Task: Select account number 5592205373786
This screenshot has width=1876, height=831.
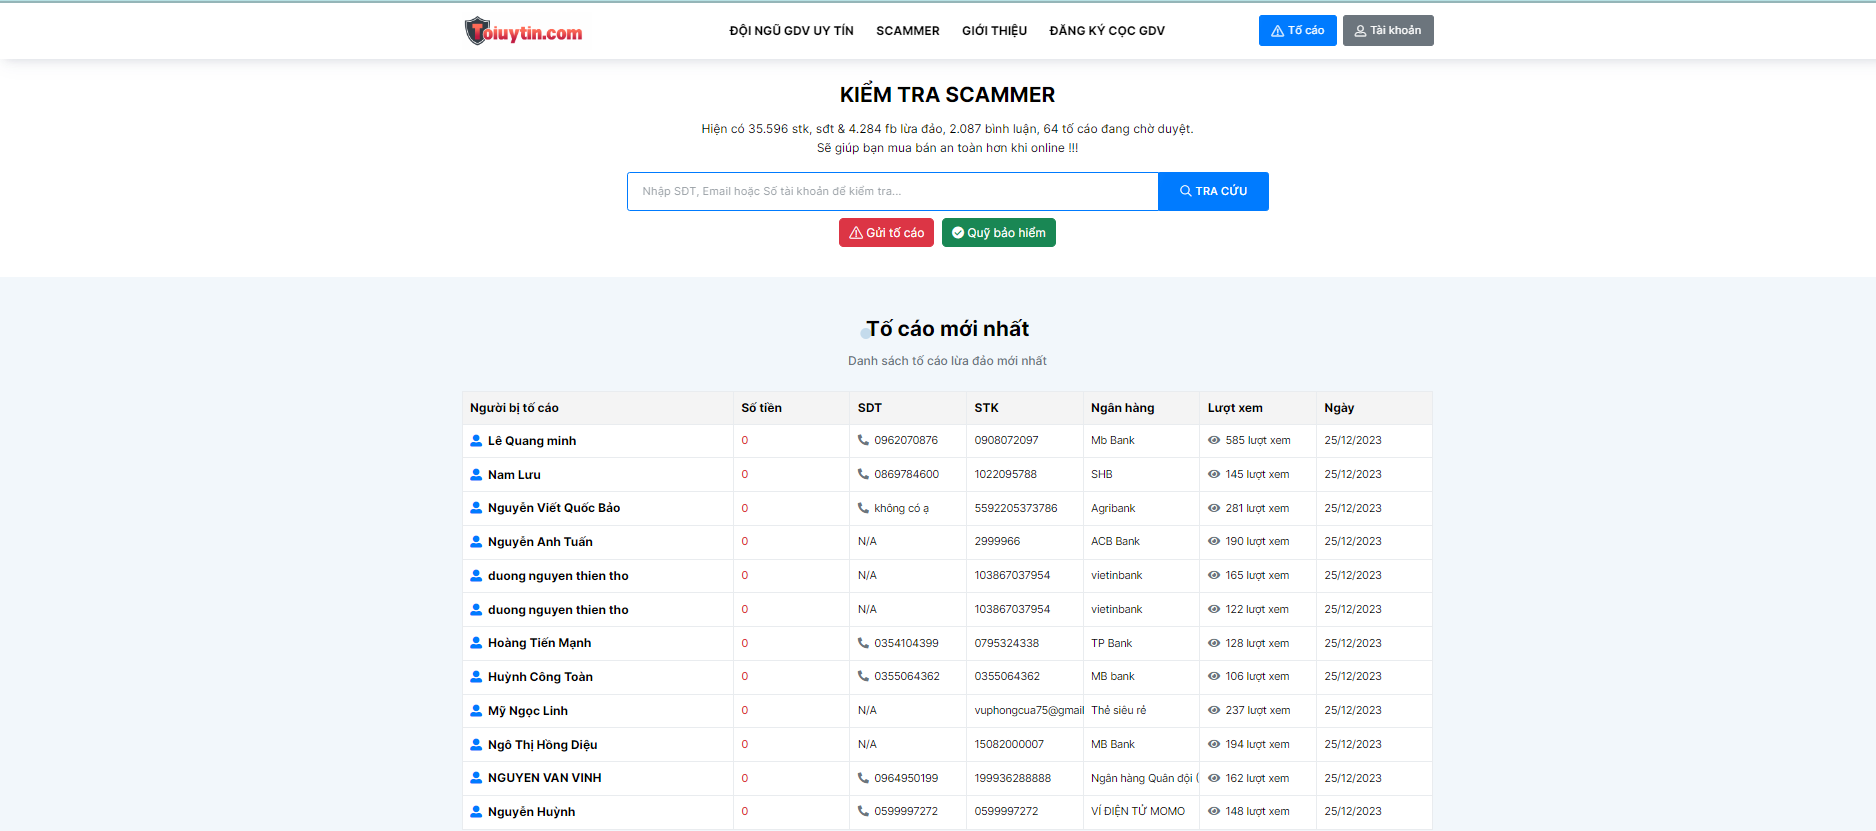Action: pyautogui.click(x=1016, y=508)
